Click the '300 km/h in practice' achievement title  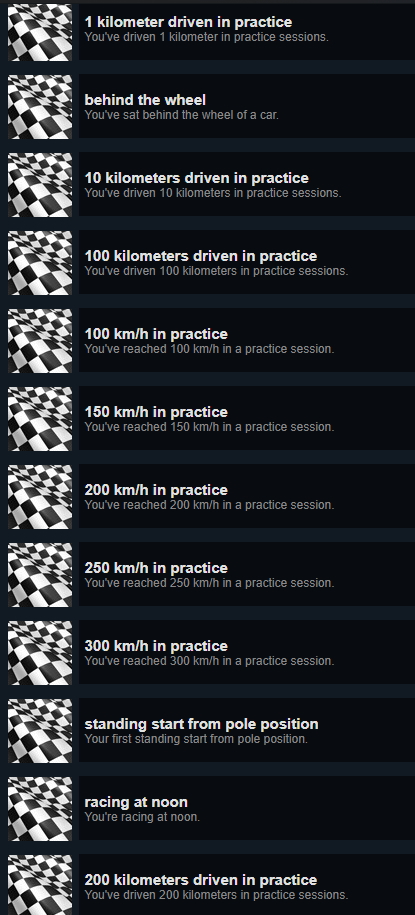point(156,646)
